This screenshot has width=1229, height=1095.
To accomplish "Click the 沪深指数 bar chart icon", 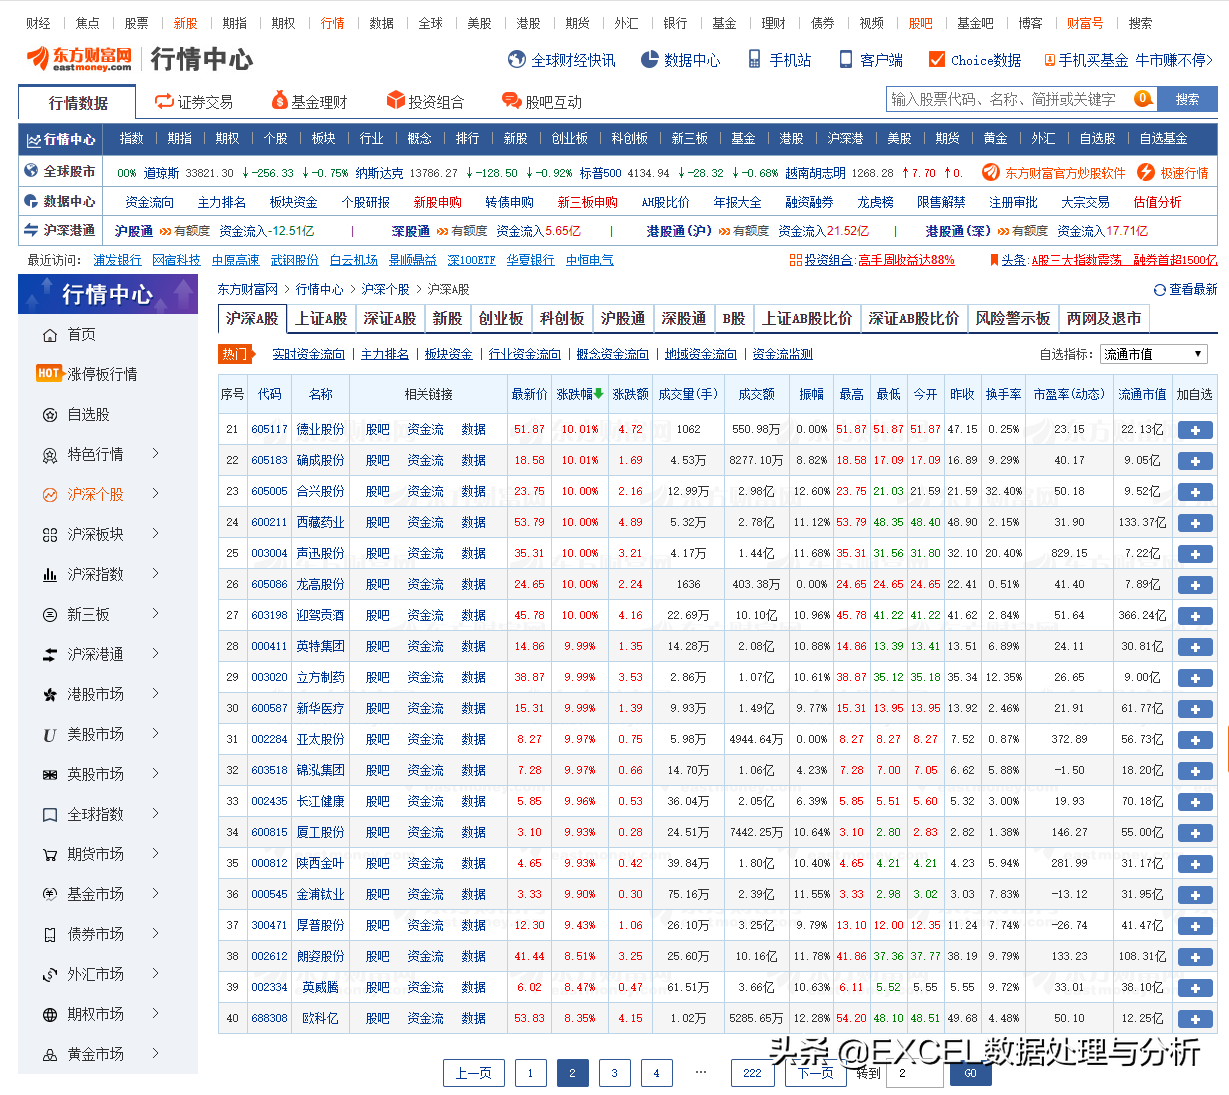I will click(x=50, y=575).
